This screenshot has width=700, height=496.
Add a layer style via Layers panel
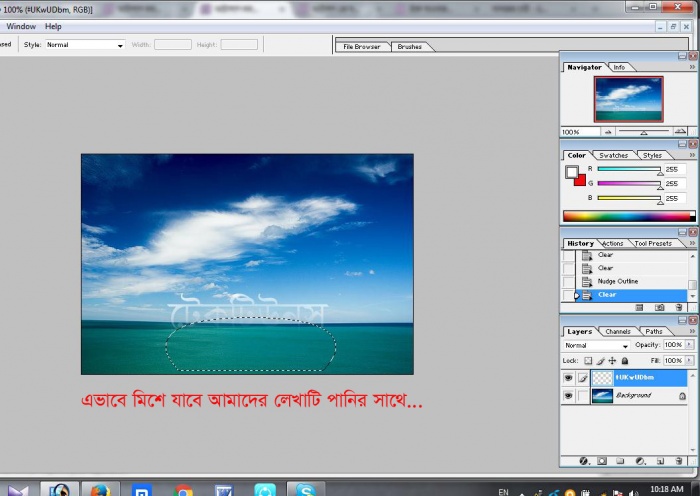[583, 461]
